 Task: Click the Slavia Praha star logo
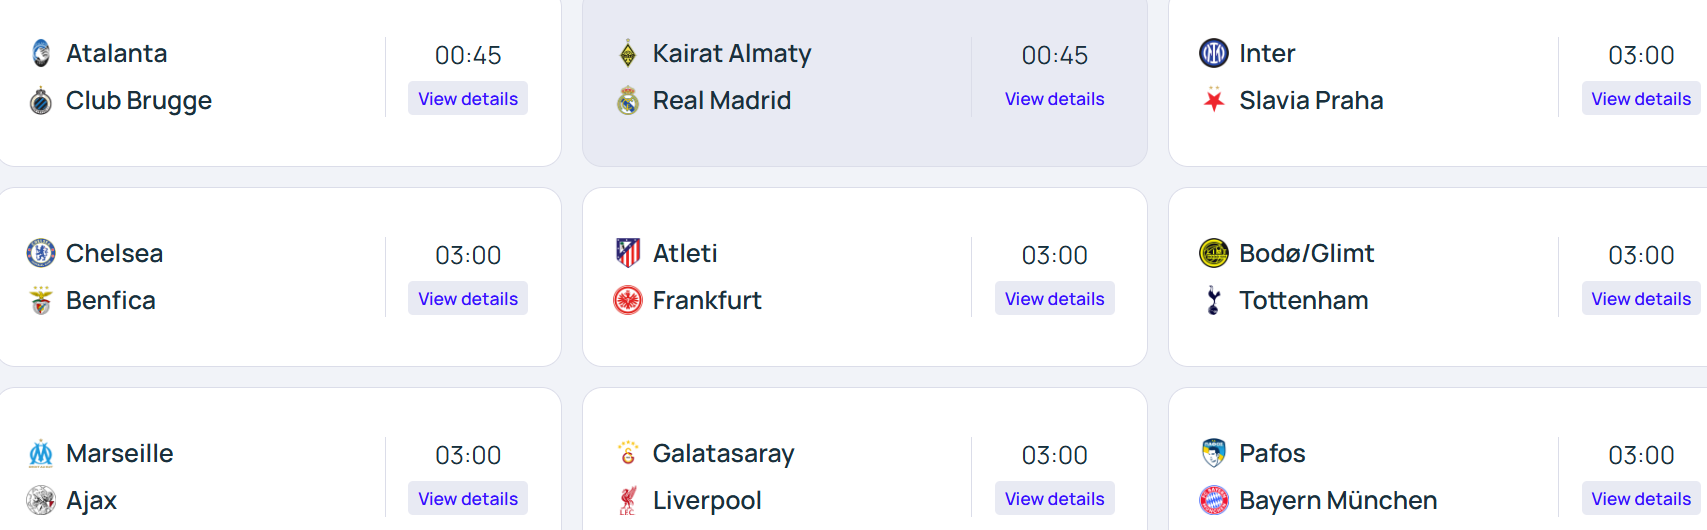tap(1214, 100)
